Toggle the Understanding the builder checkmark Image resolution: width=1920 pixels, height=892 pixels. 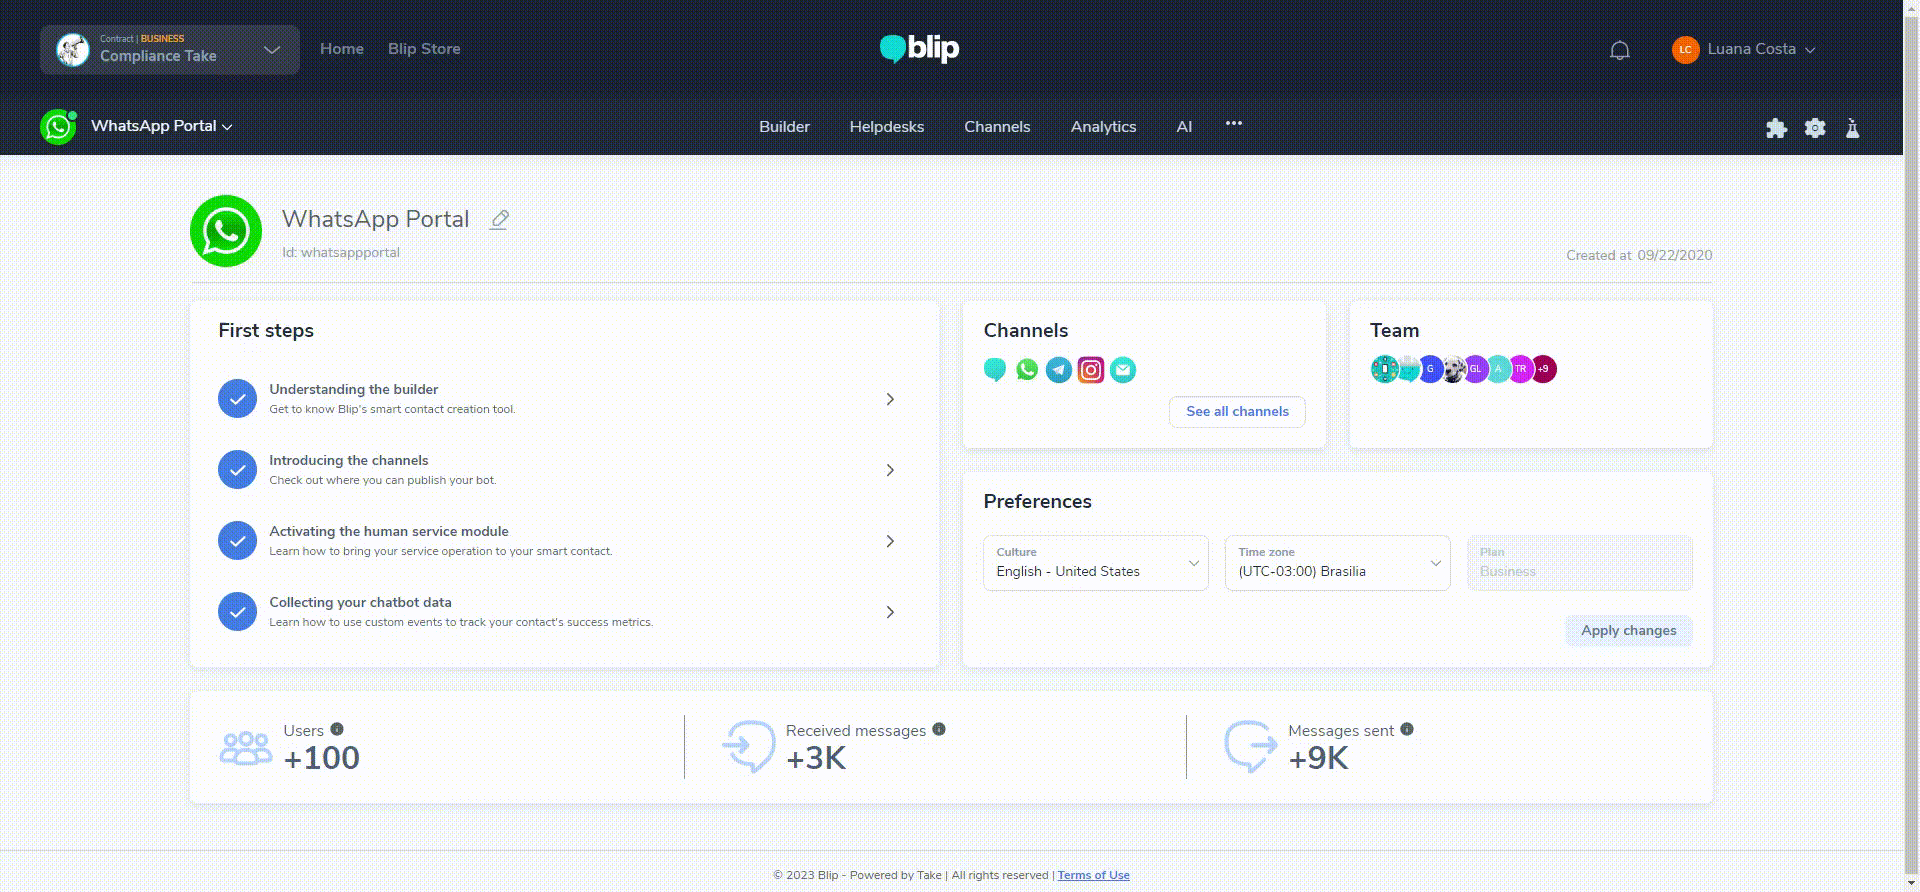237,398
